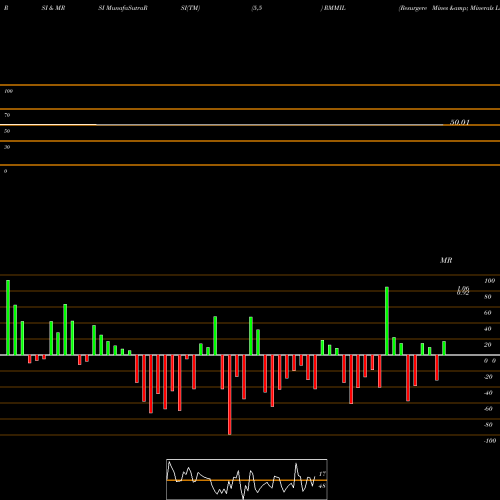The image size is (500, 500).
Task: Click the (5,5 parameter text in header
Action: pyautogui.click(x=257, y=8)
